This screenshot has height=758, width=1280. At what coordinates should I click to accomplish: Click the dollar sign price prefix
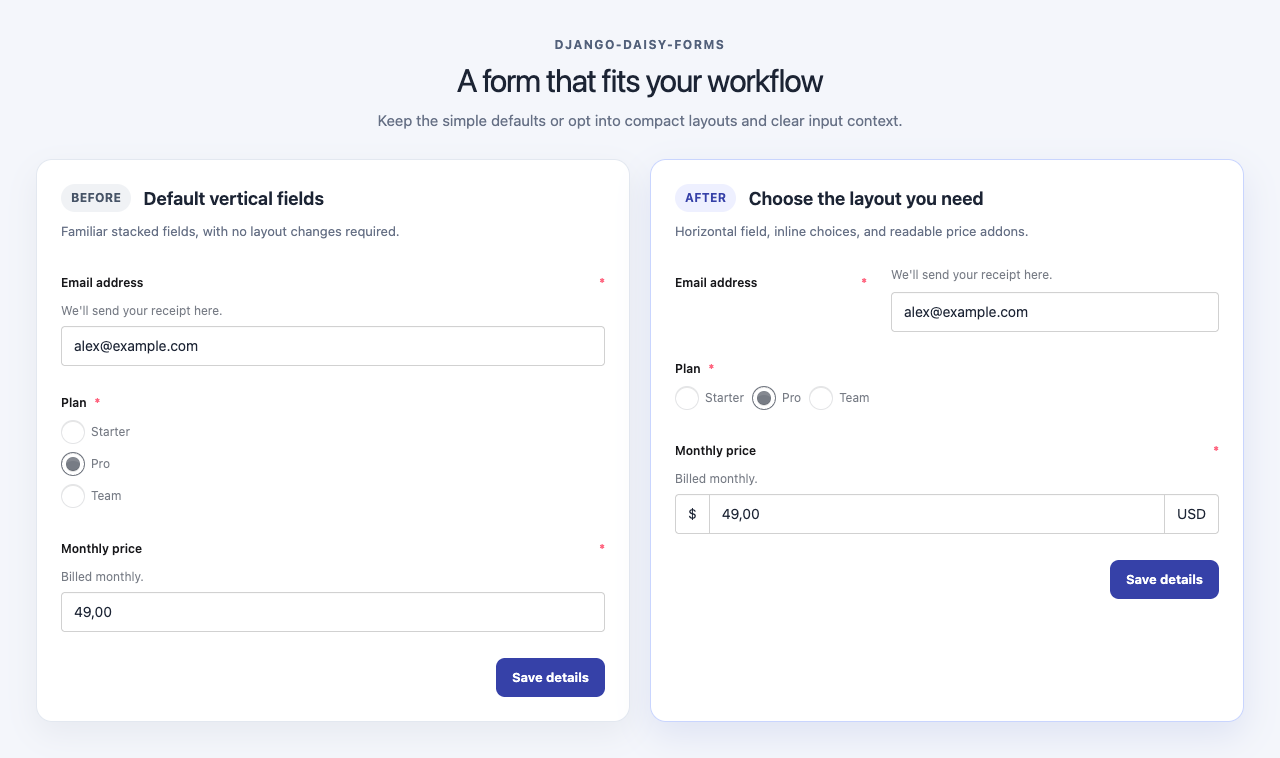692,514
